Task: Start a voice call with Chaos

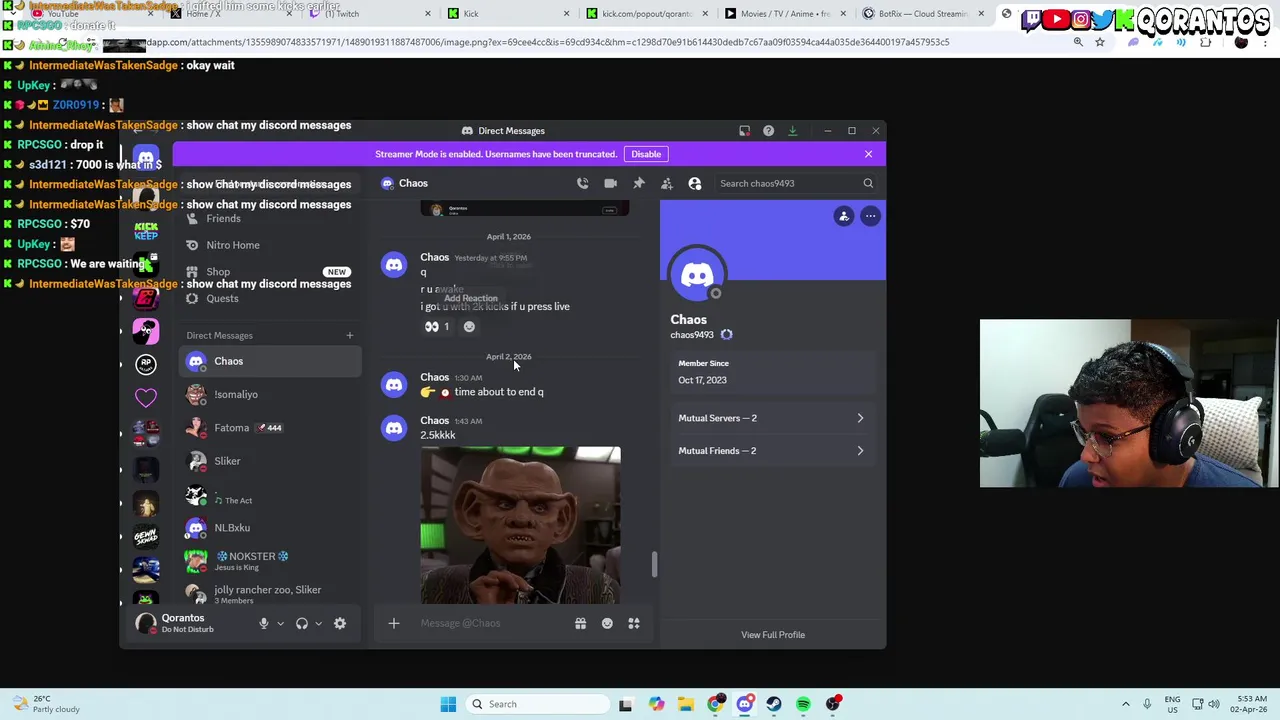Action: [582, 183]
